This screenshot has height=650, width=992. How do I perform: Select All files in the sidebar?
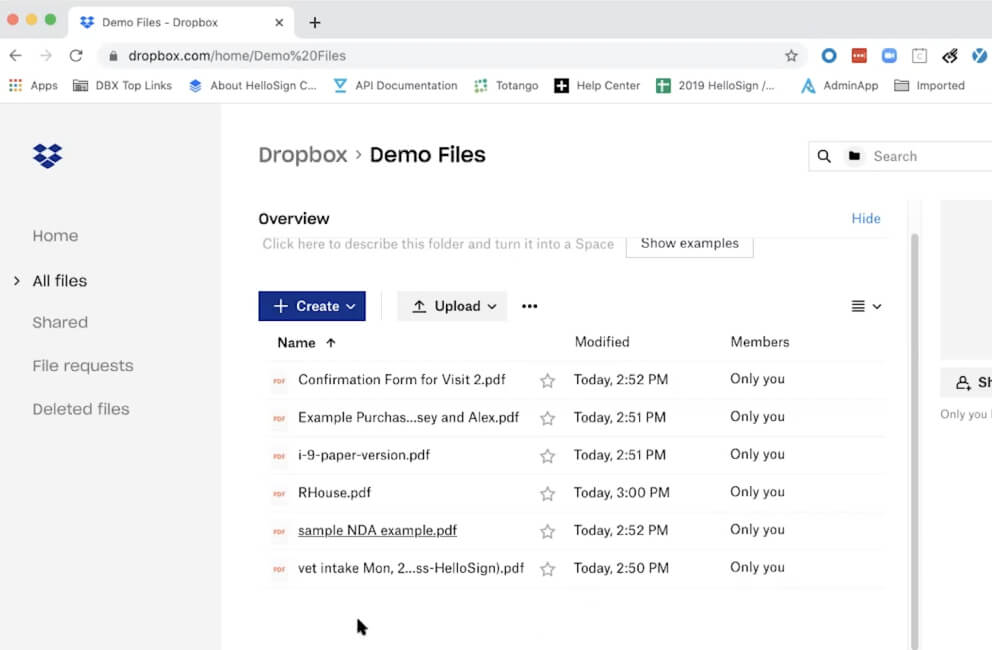(60, 280)
